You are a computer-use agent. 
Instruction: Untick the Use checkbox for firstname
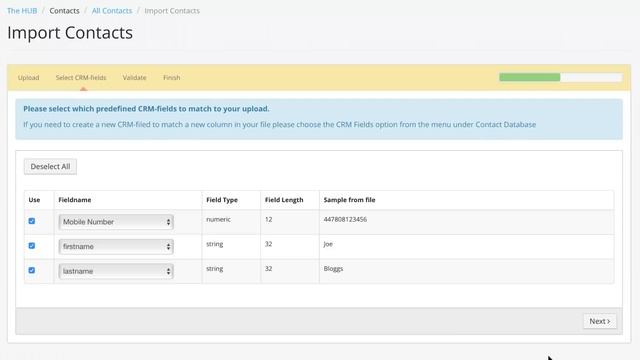click(32, 246)
